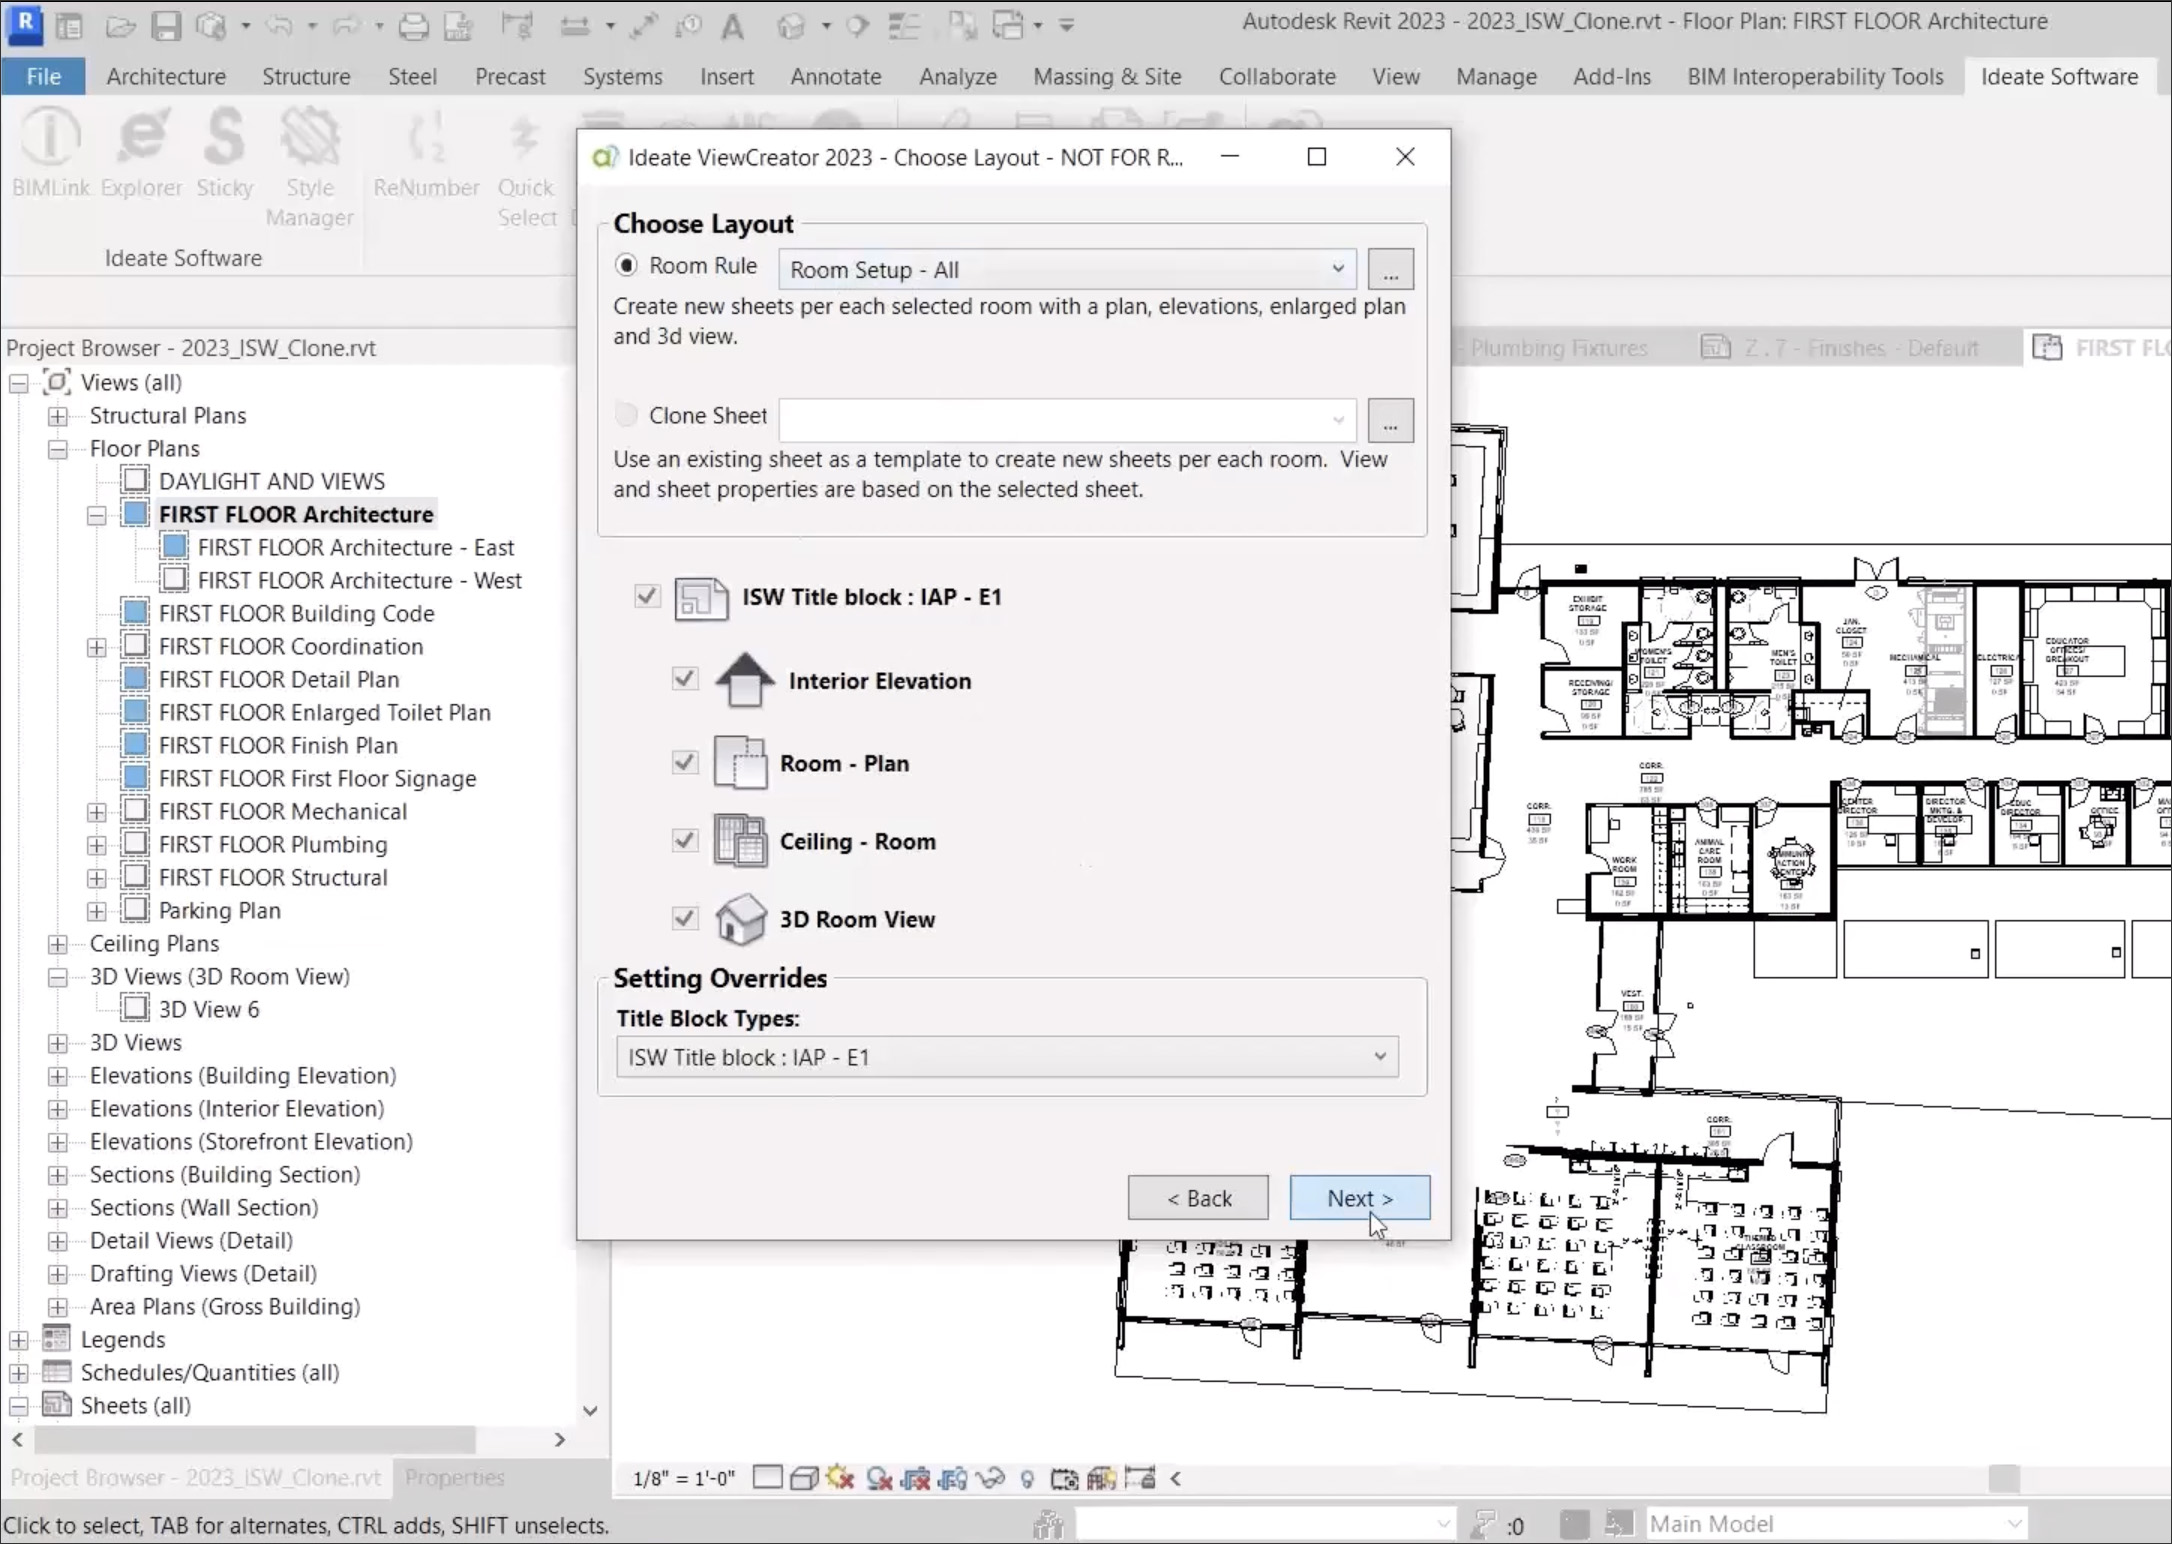The height and width of the screenshot is (1544, 2172).
Task: Click the Back button
Action: [1198, 1198]
